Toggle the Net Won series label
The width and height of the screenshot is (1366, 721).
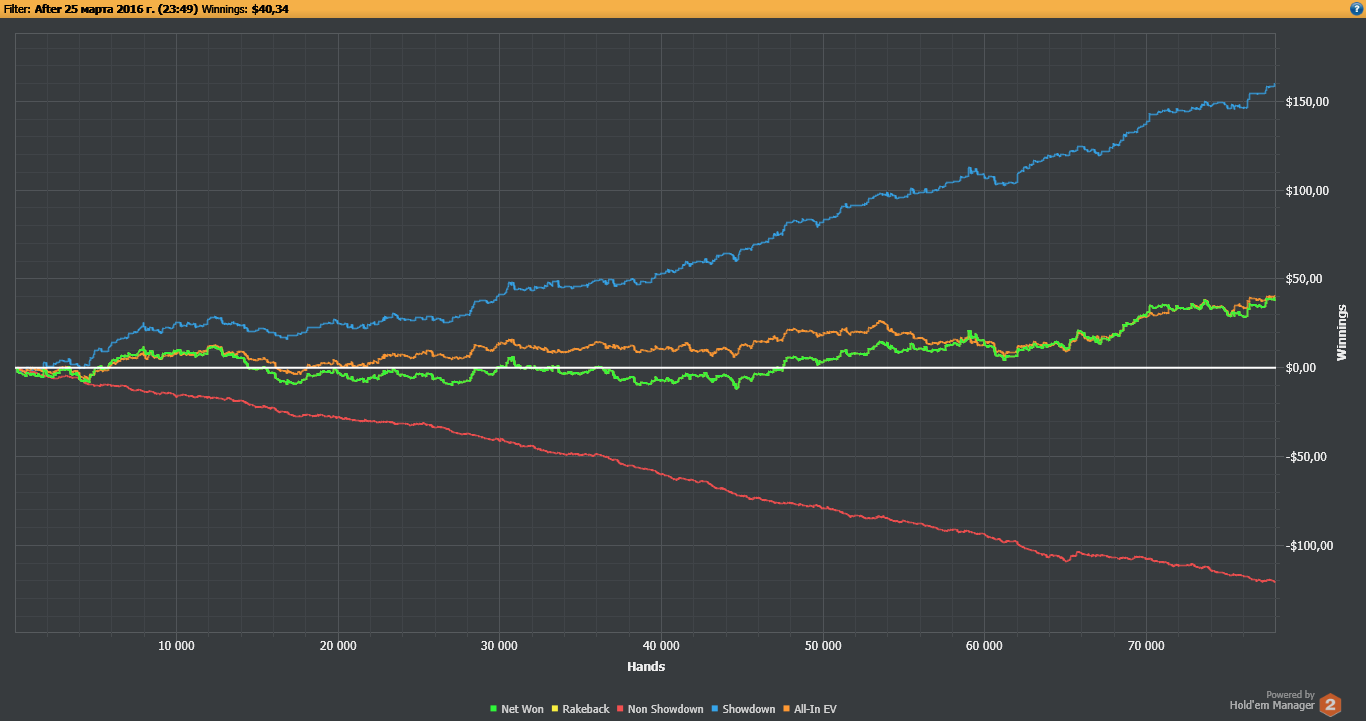pyautogui.click(x=522, y=709)
